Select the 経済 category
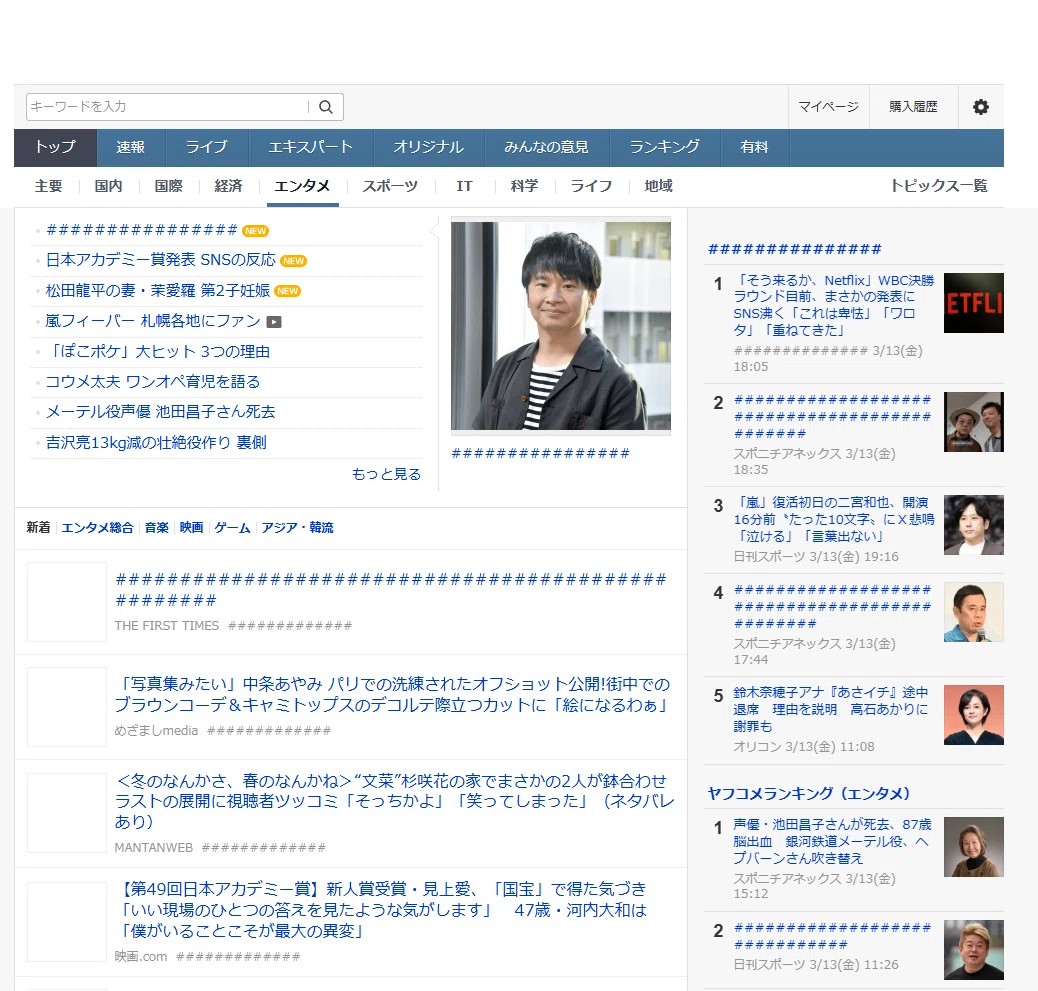The width and height of the screenshot is (1038, 991). (x=229, y=187)
